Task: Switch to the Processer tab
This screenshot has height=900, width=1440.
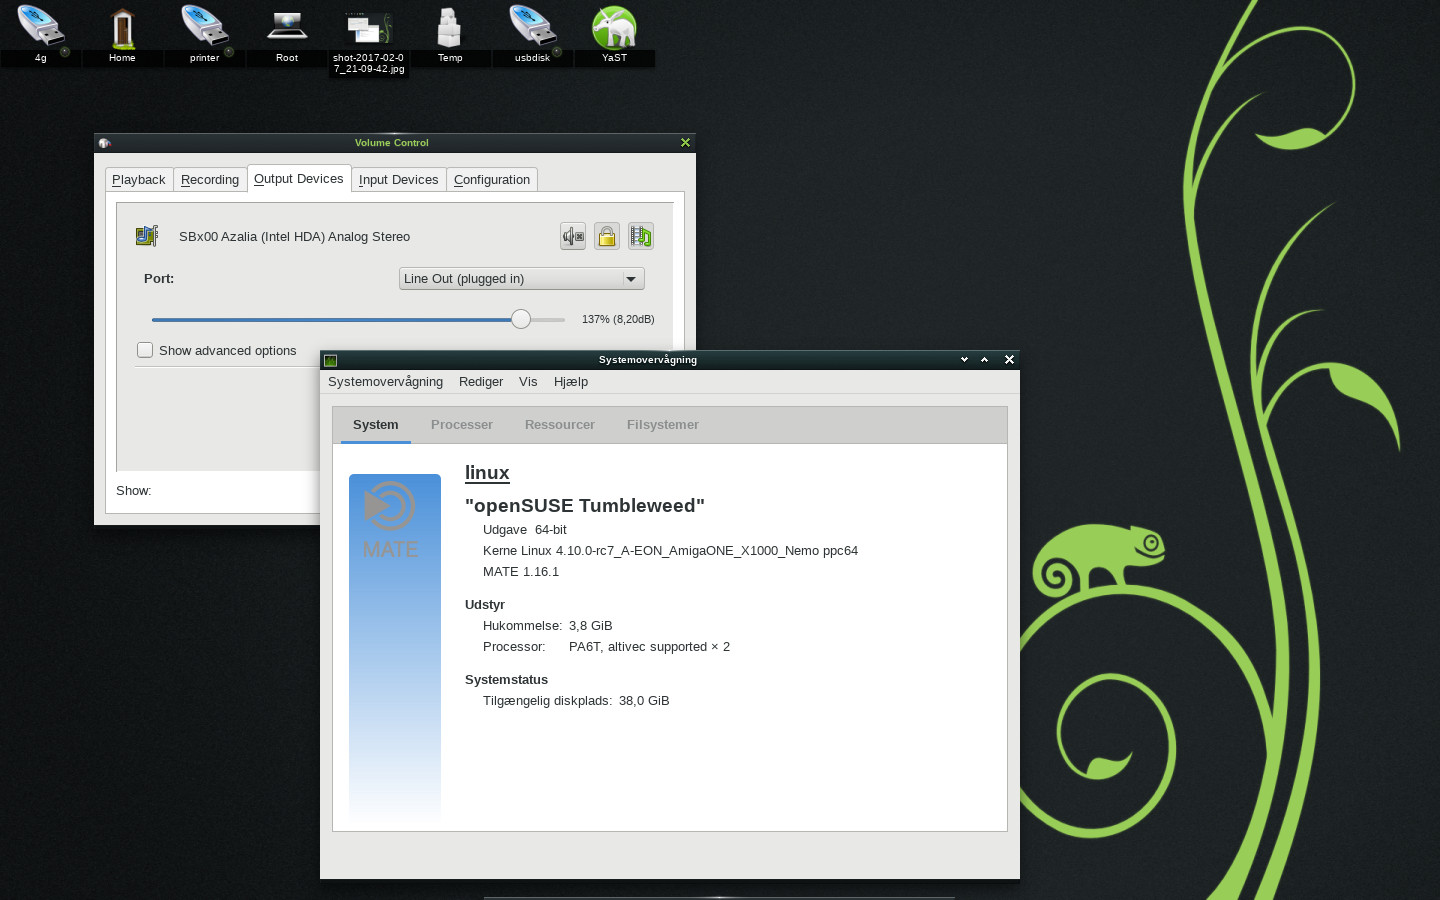Action: (461, 425)
